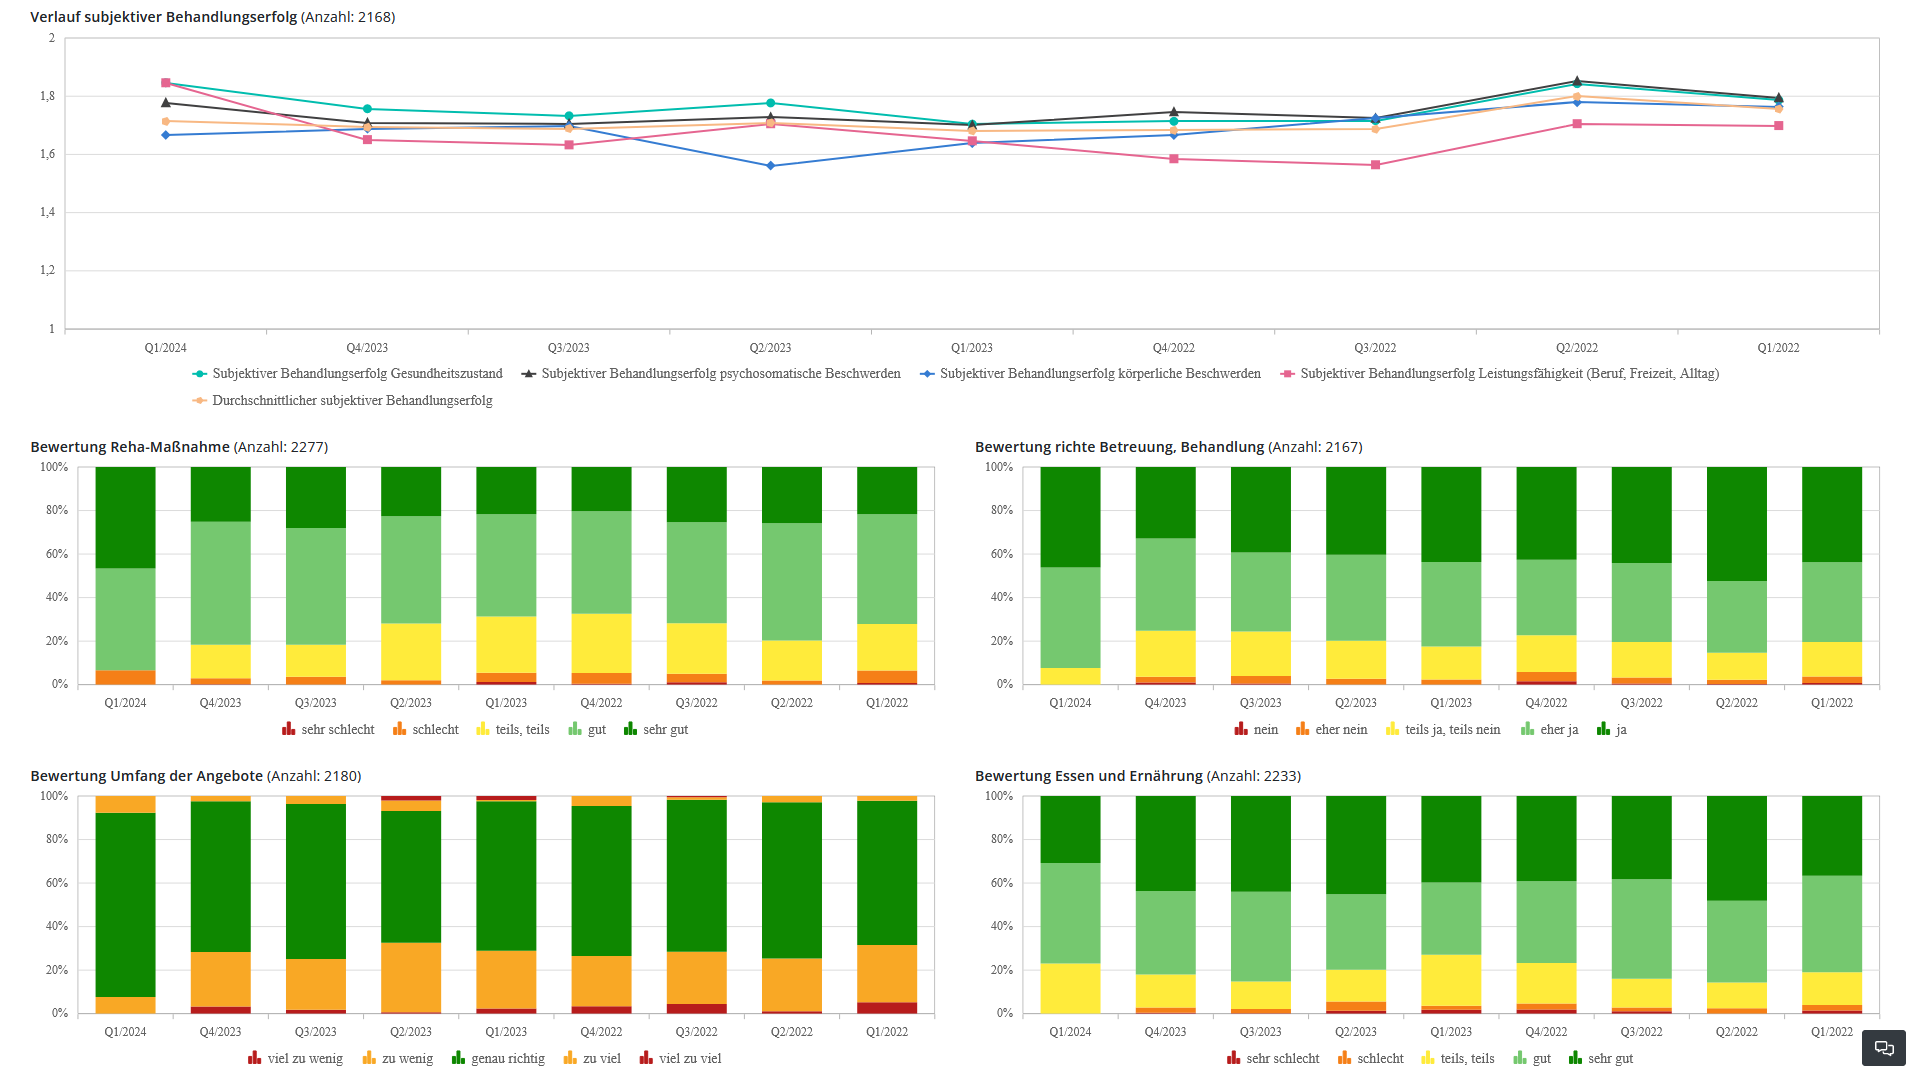Click Q1/2024 bar in Reha-Maßnahme chart
The width and height of the screenshot is (1920, 1080).
125,576
